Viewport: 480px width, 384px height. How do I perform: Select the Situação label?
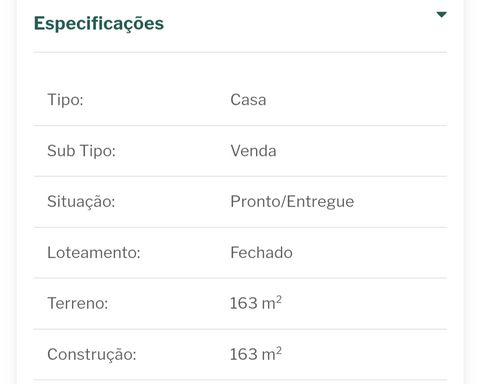81,202
